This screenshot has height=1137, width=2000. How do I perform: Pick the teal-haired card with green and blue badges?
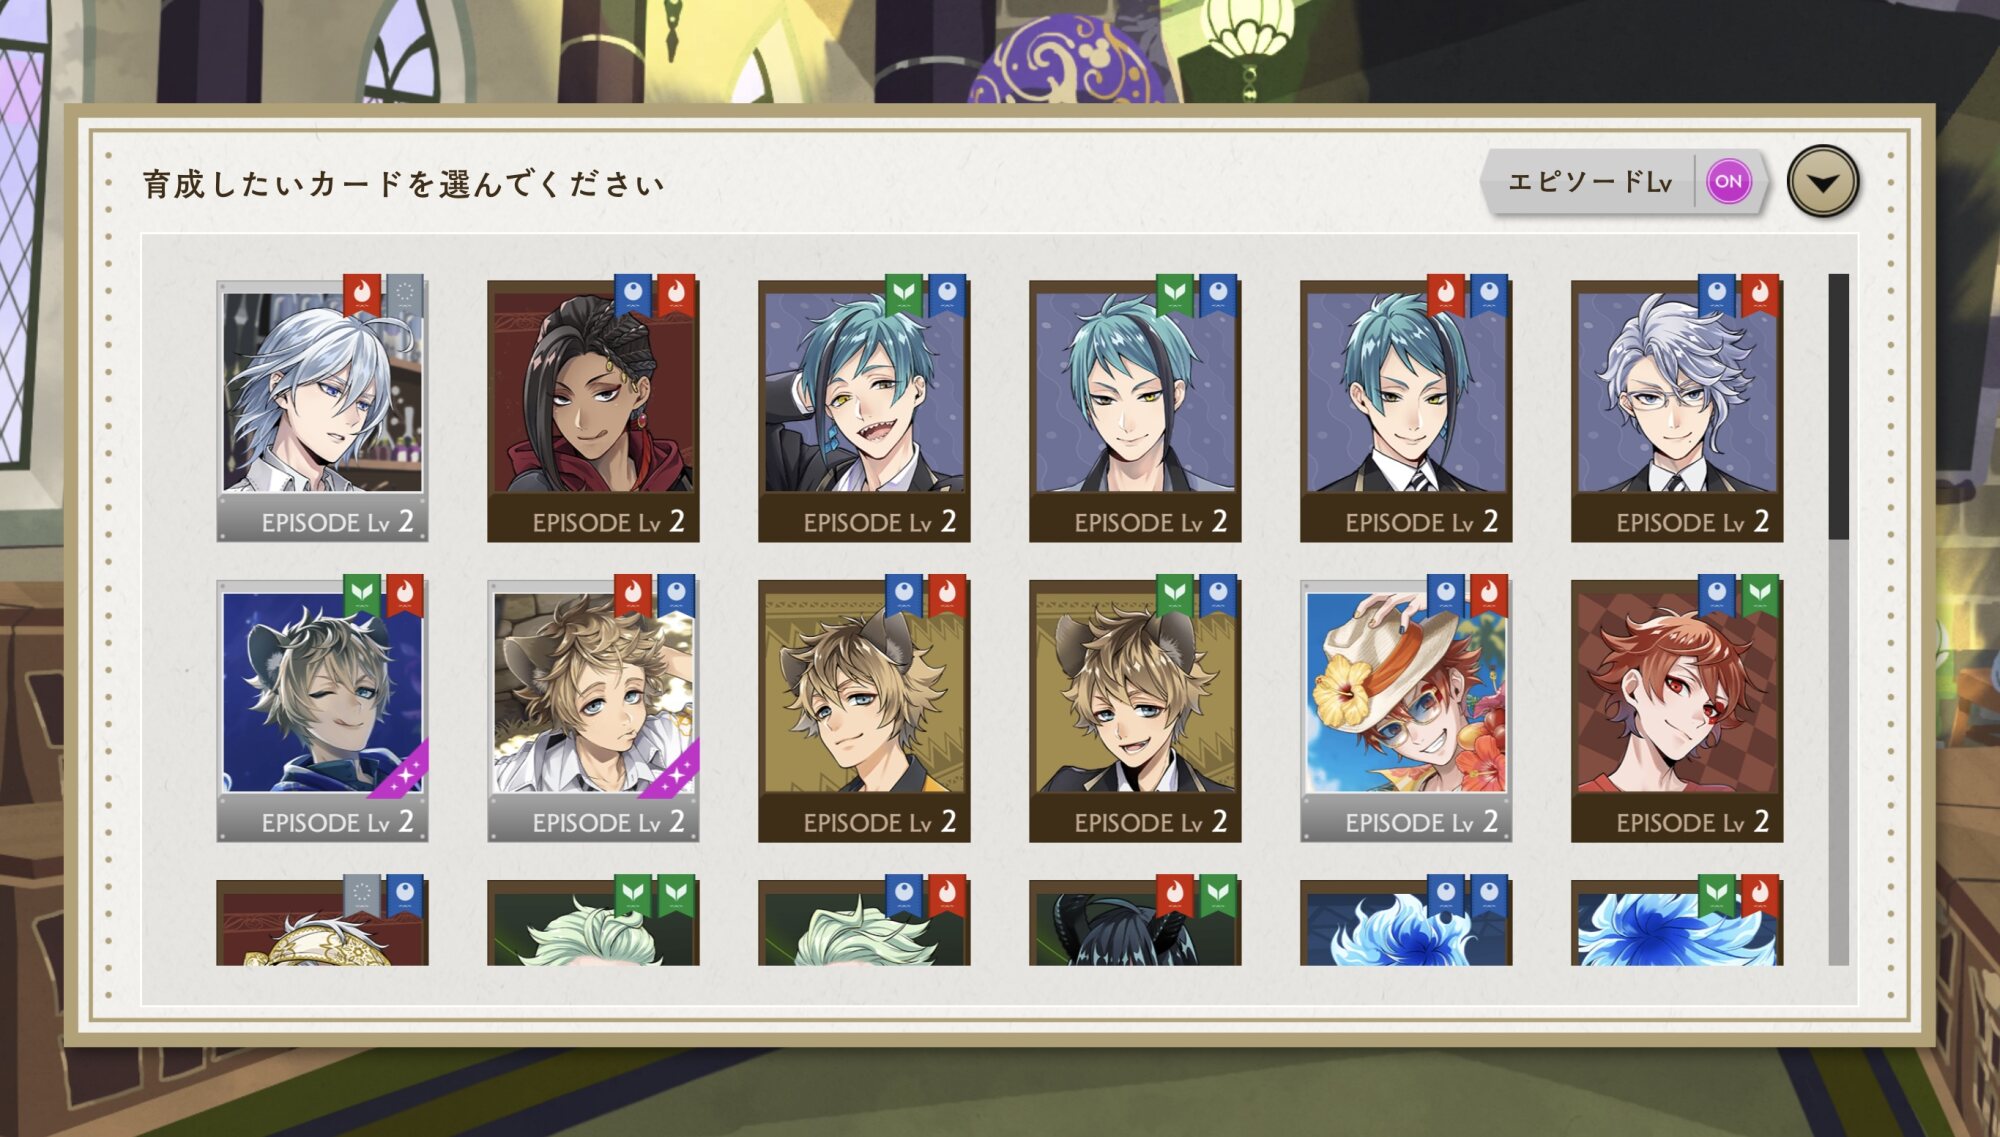[1135, 410]
